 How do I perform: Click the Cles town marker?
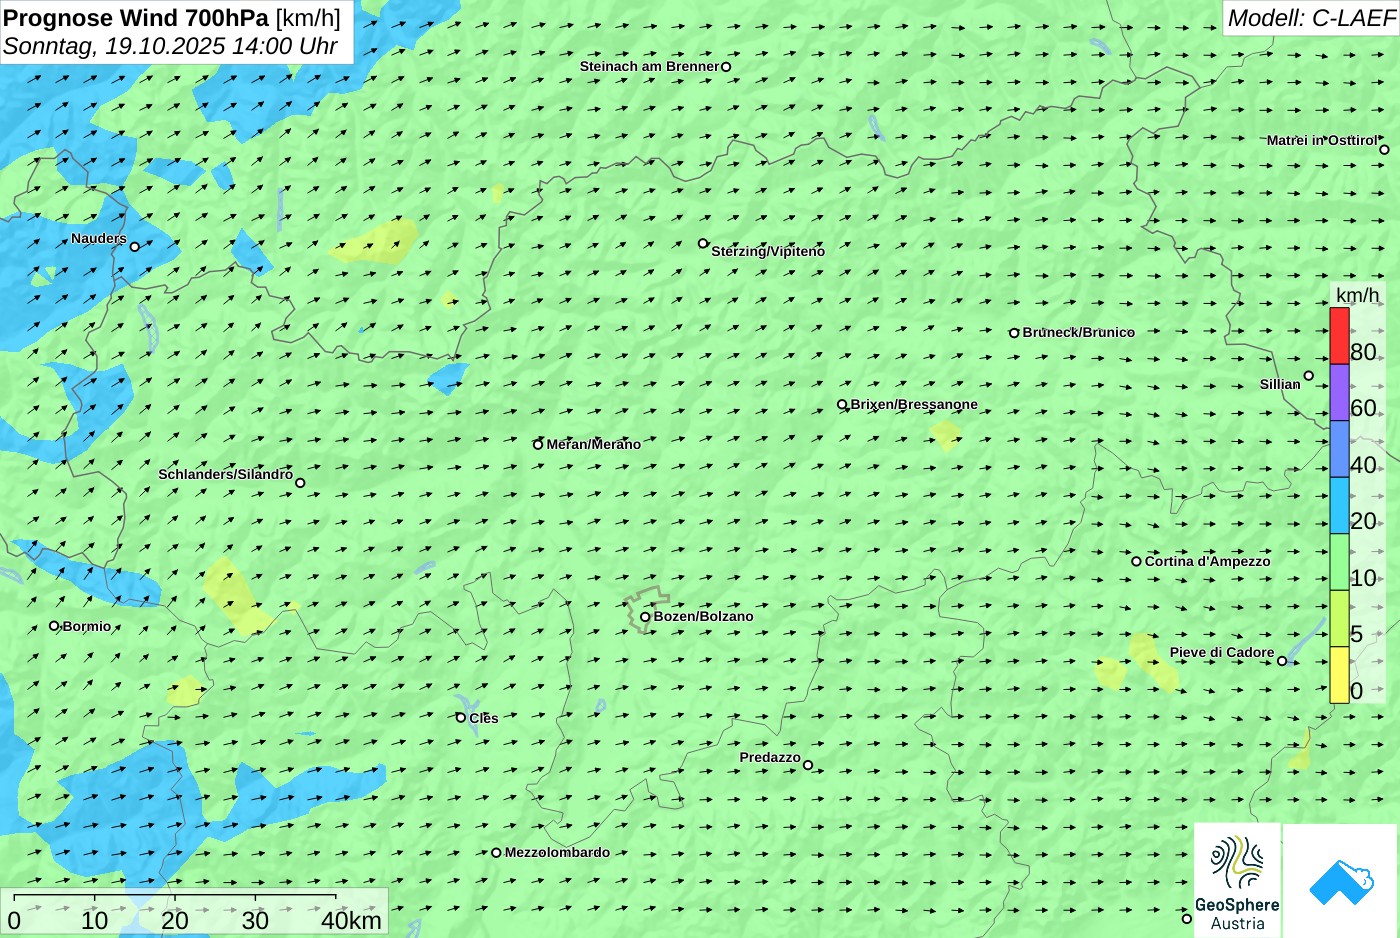[461, 718]
